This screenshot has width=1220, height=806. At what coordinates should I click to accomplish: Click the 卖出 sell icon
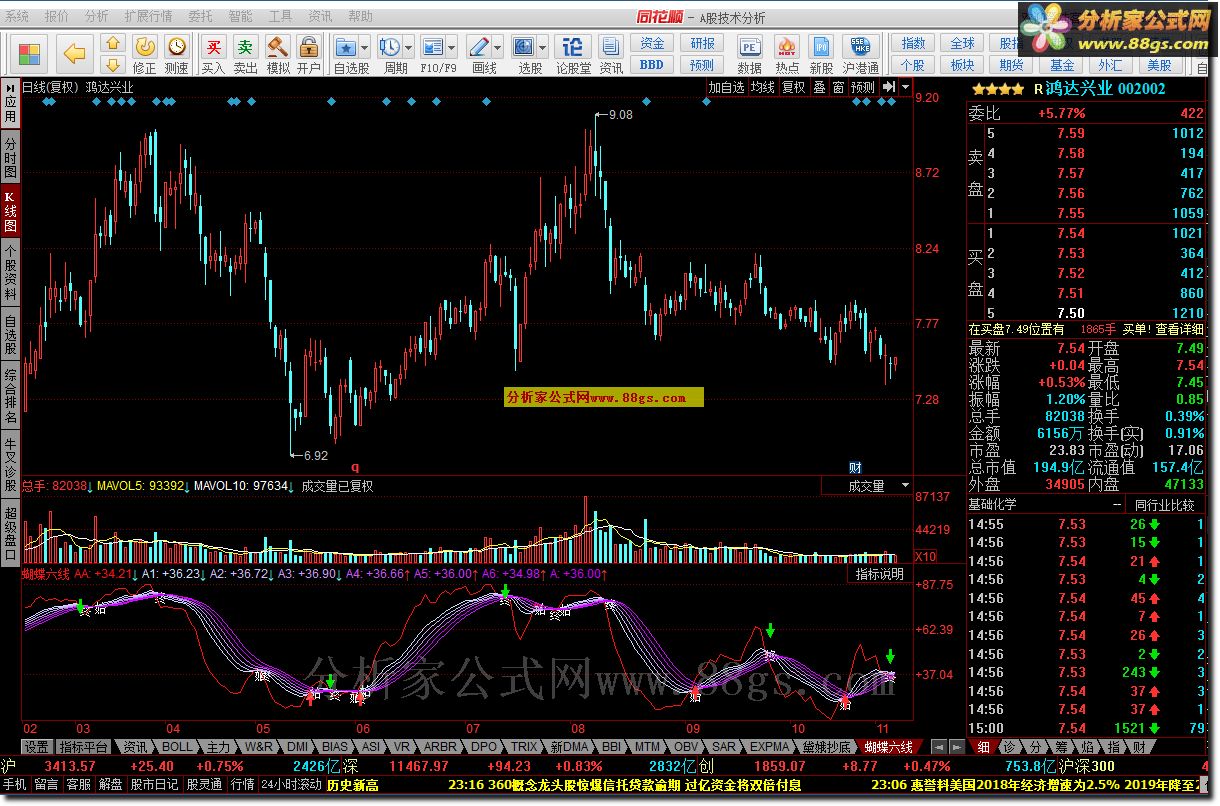[245, 54]
